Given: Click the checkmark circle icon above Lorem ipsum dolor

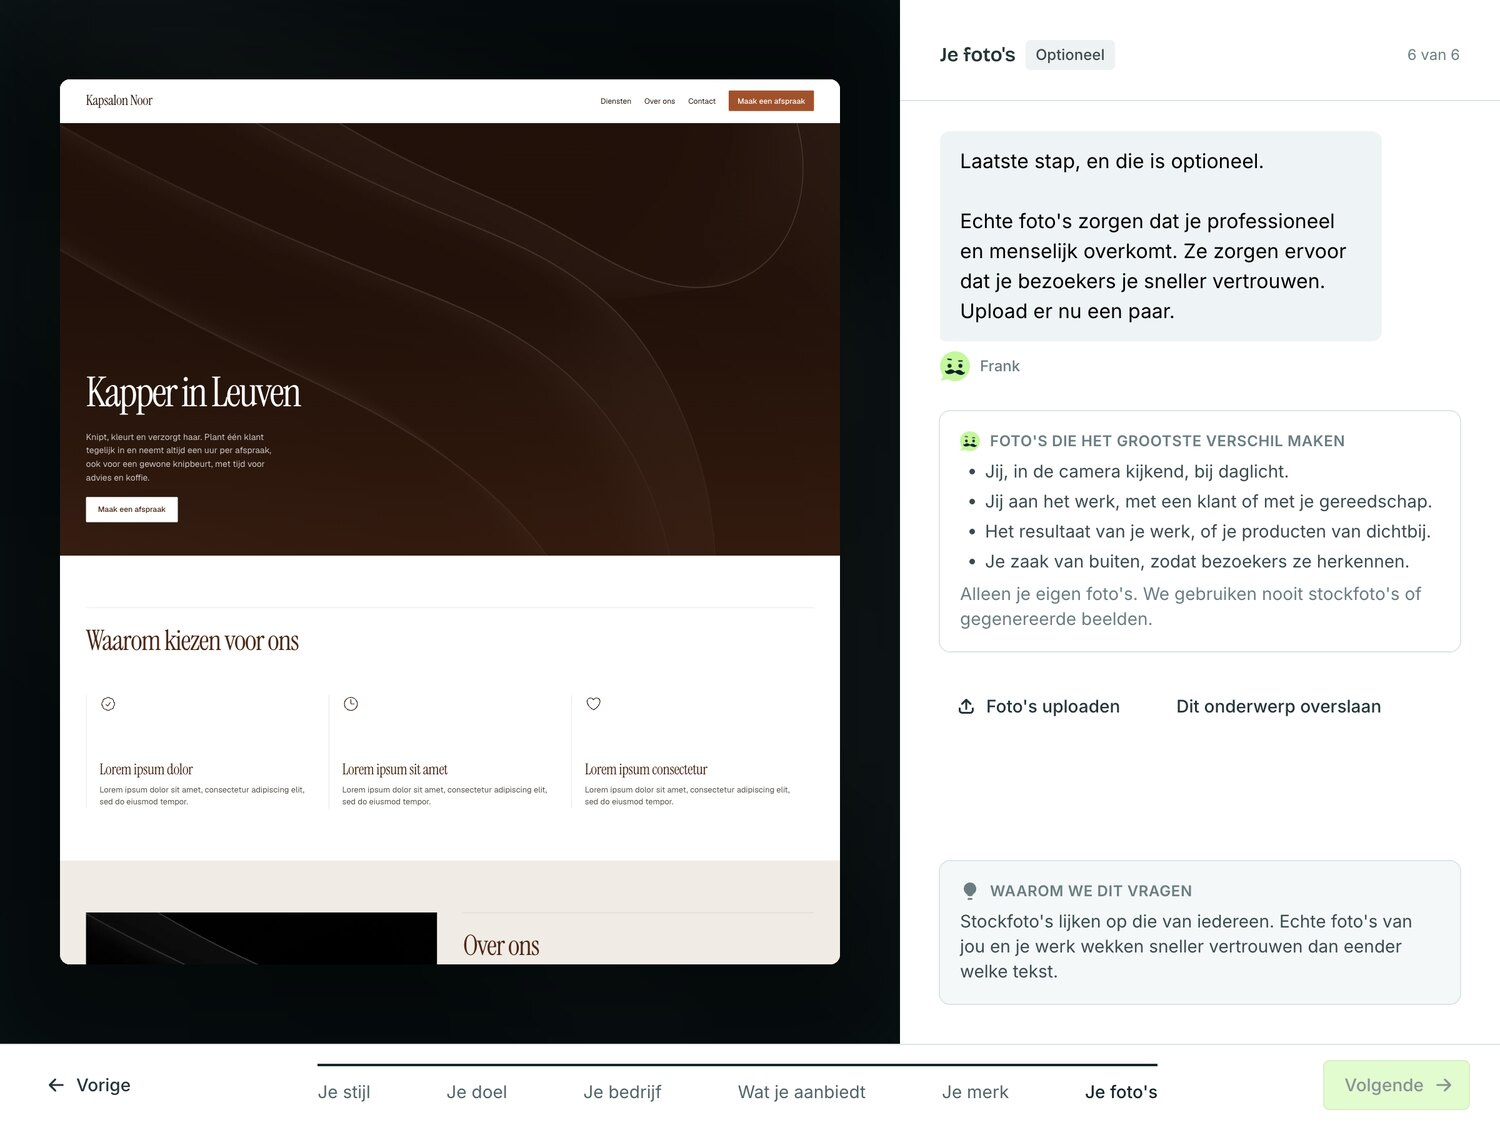Looking at the screenshot, I should click(108, 704).
